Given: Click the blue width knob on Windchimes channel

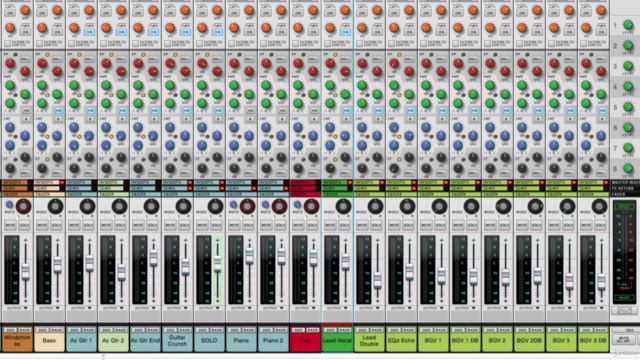Looking at the screenshot, I should (9, 204).
